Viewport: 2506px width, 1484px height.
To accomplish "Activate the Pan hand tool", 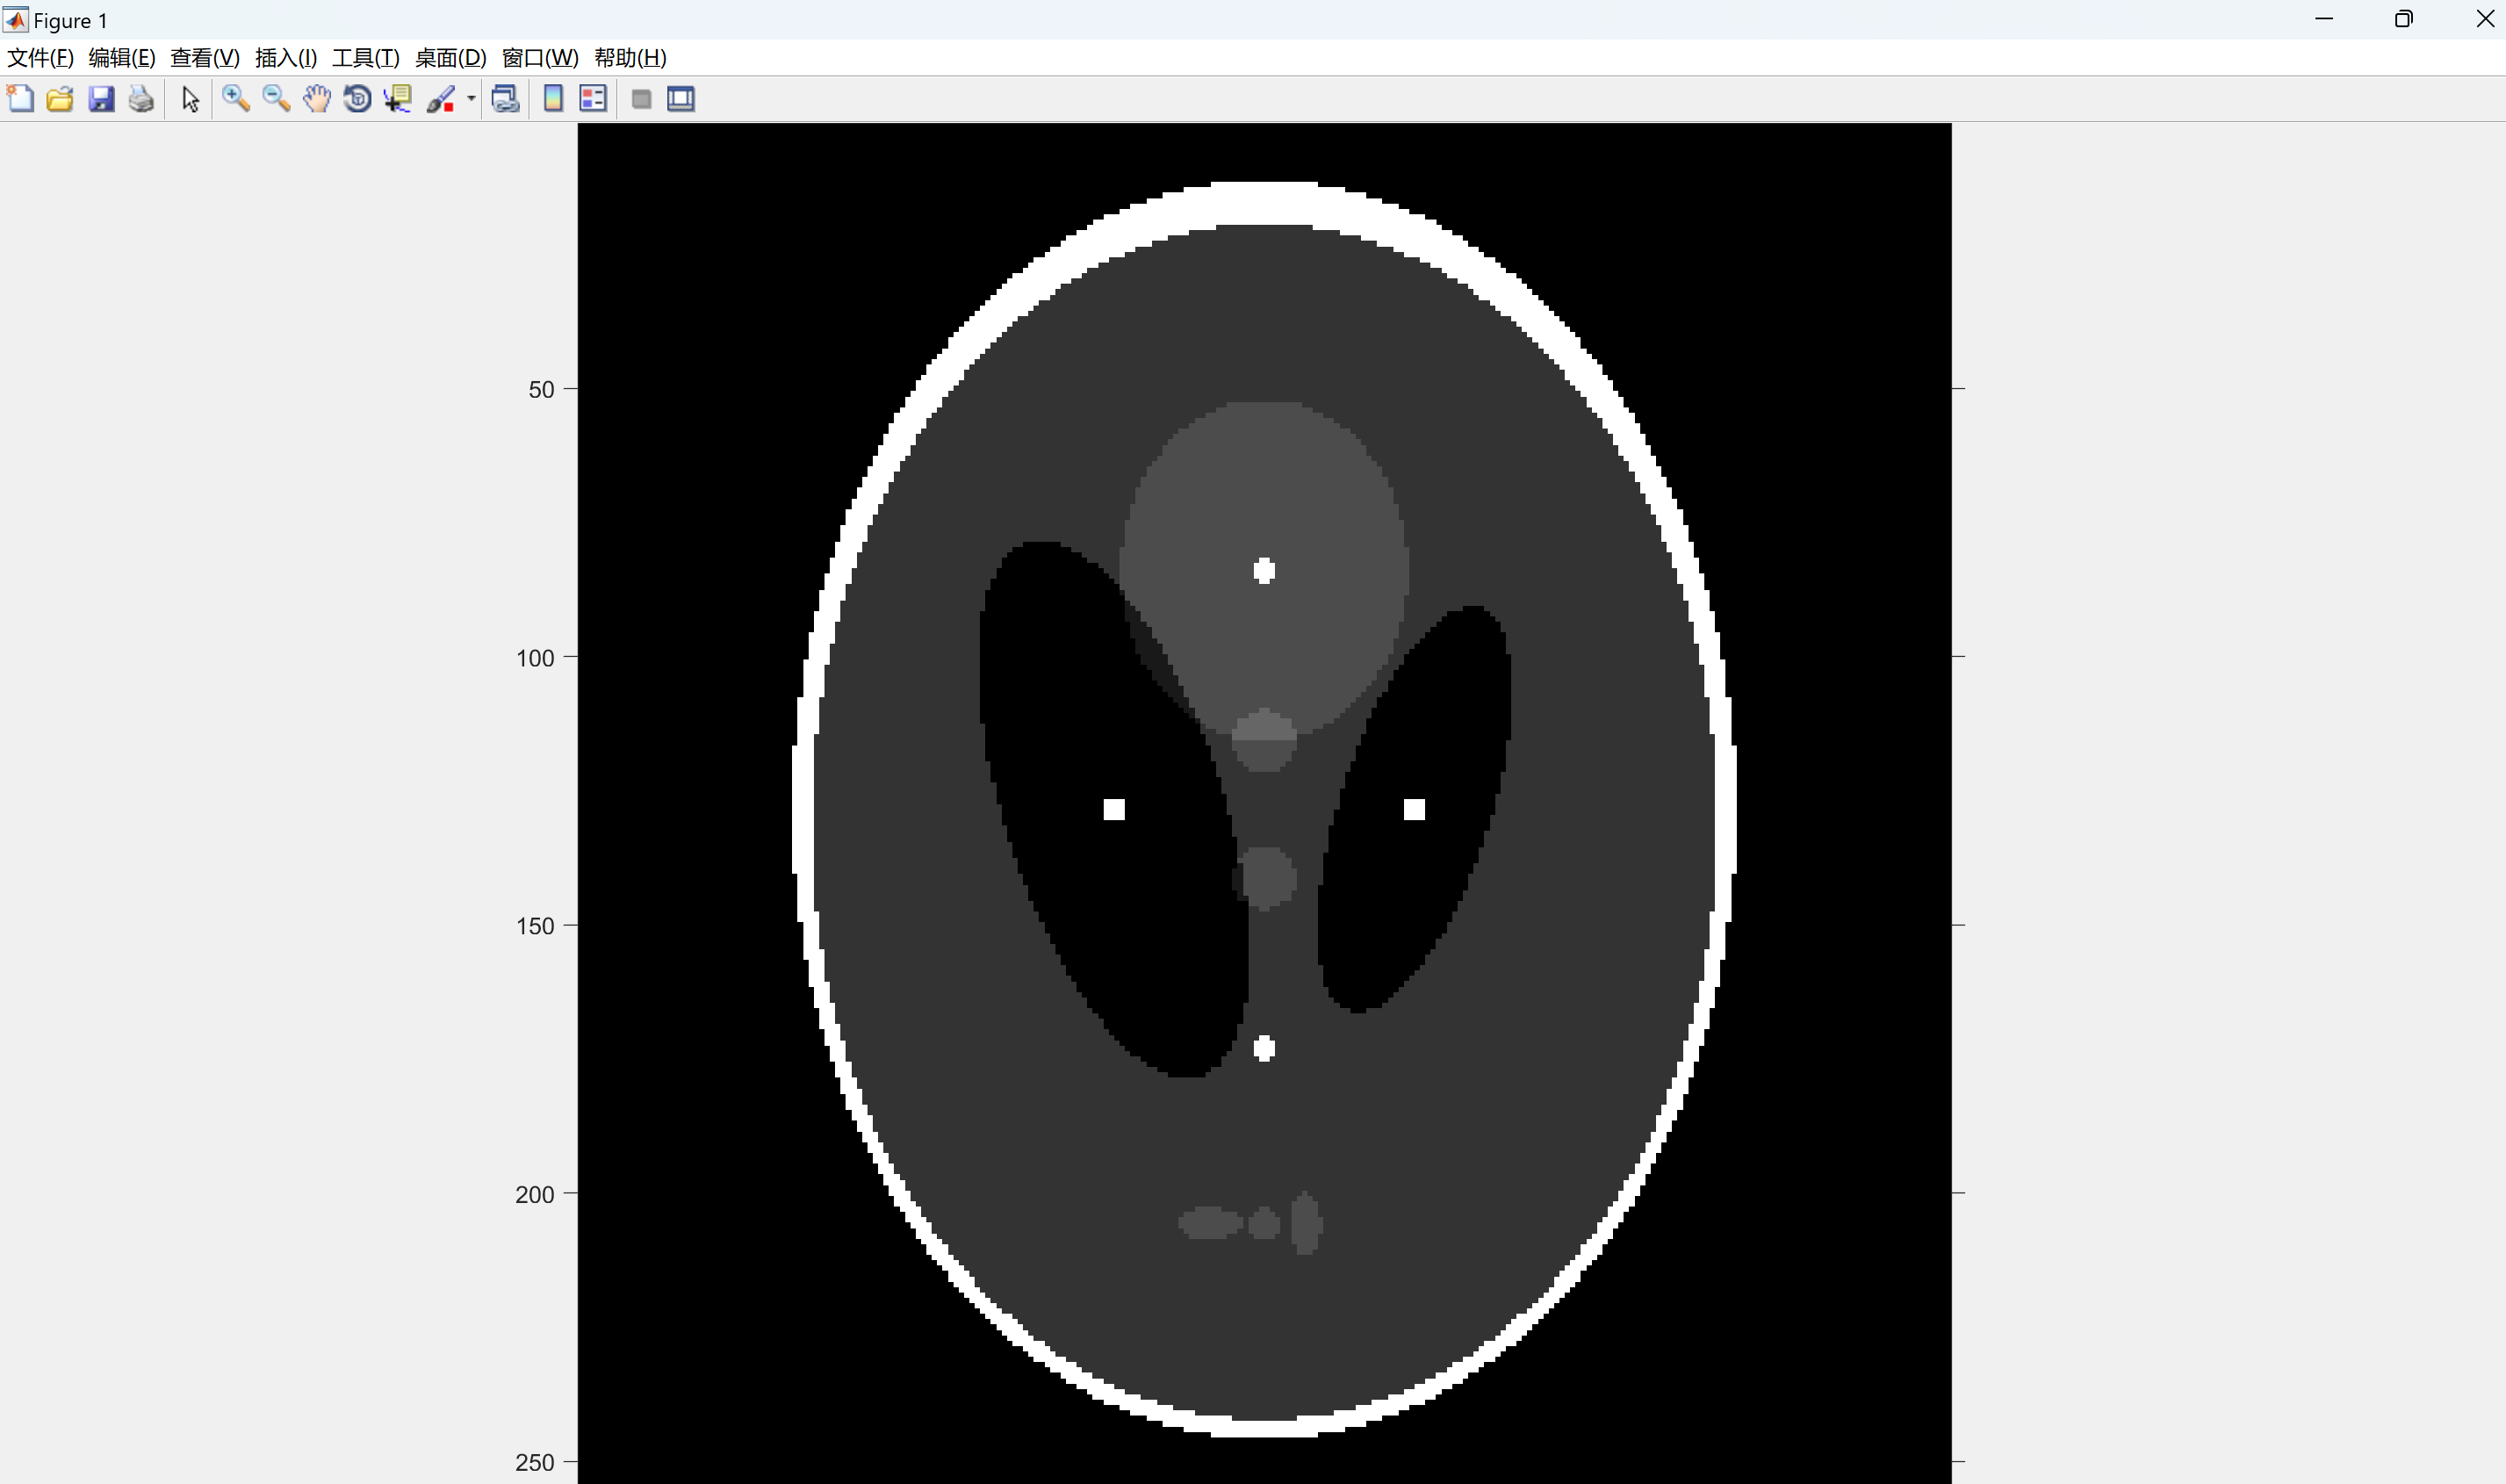I will pyautogui.click(x=317, y=99).
